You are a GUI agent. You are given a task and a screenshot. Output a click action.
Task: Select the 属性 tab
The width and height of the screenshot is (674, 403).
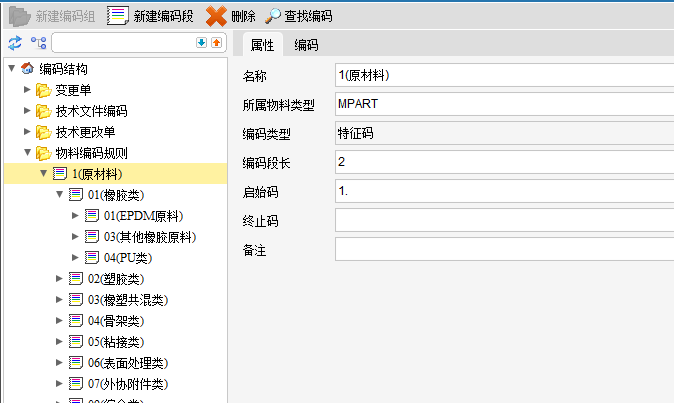(x=262, y=44)
